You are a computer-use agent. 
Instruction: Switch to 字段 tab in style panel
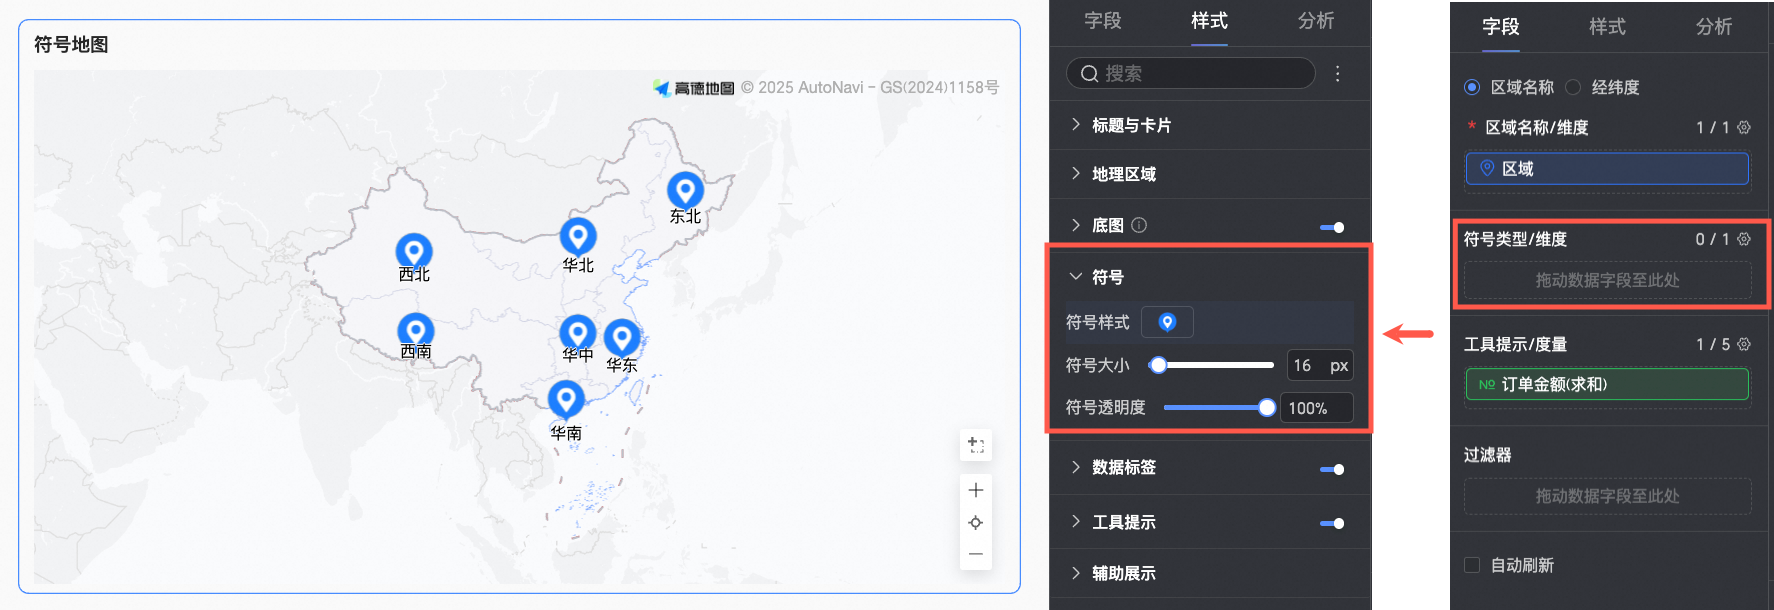(x=1103, y=20)
